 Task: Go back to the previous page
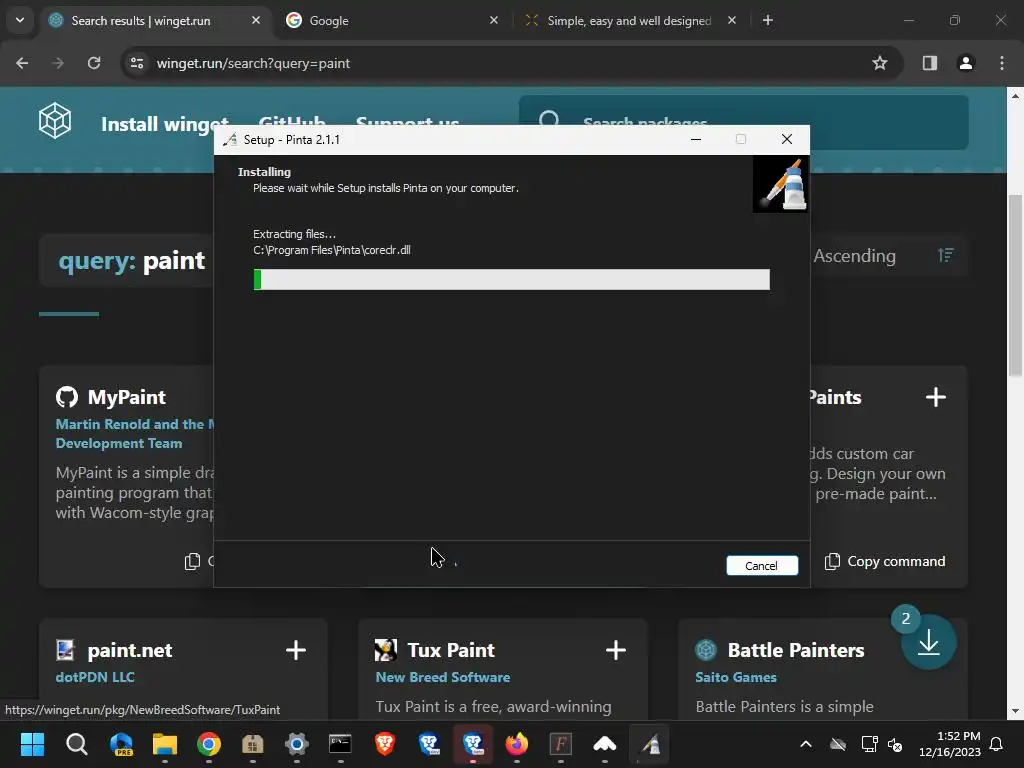coord(22,63)
